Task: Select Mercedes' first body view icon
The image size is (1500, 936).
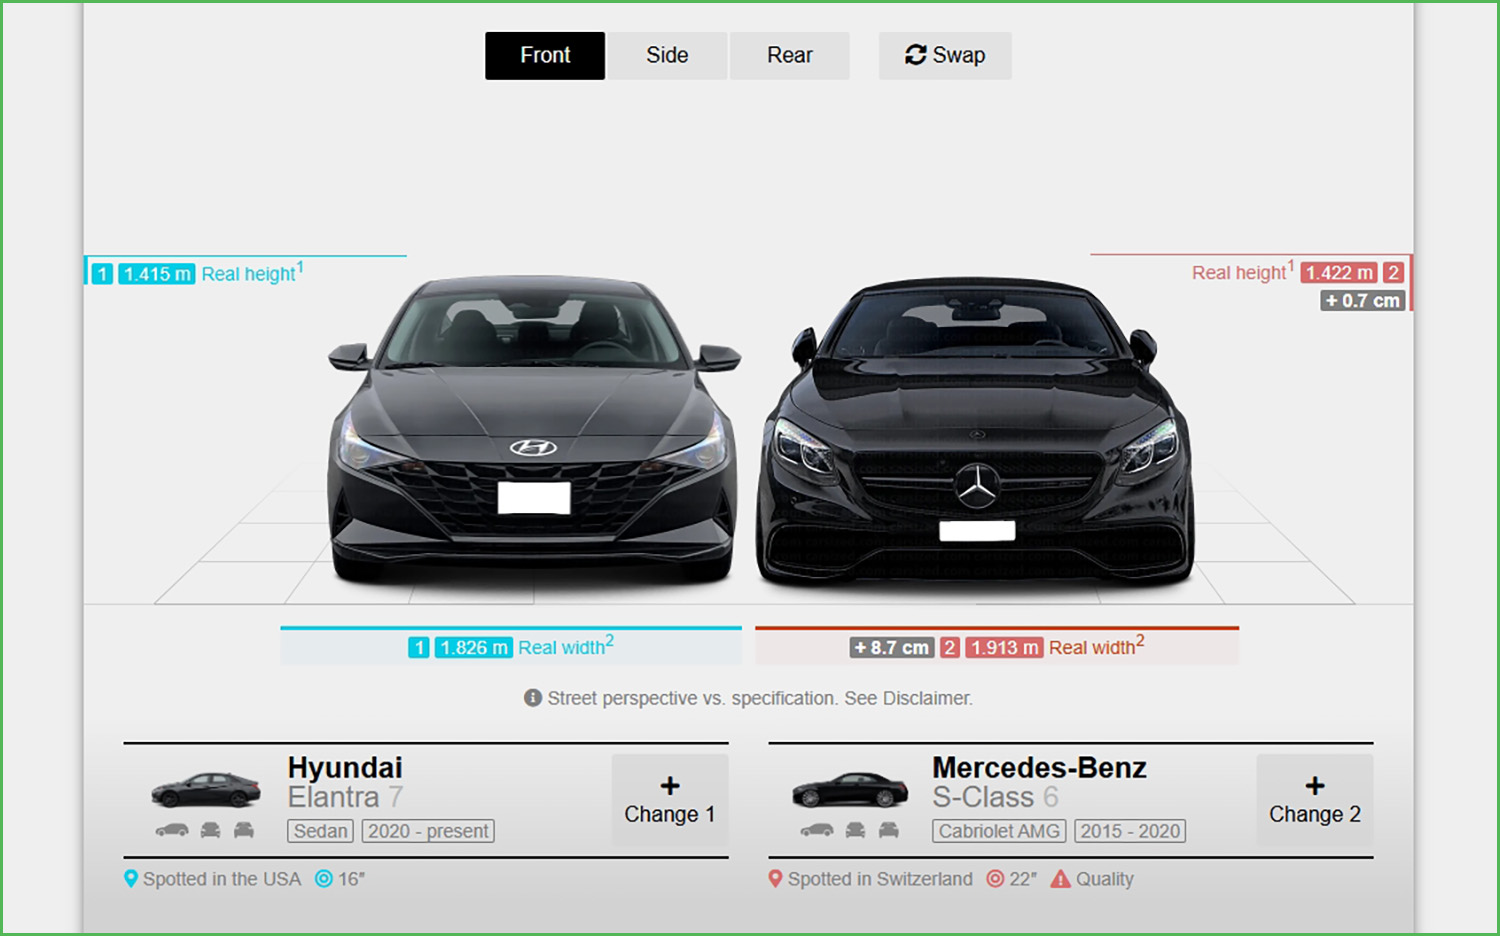Action: [x=817, y=830]
